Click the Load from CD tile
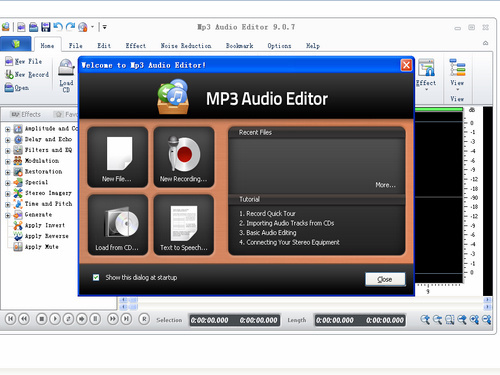Image resolution: width=500 pixels, height=375 pixels. click(x=117, y=225)
